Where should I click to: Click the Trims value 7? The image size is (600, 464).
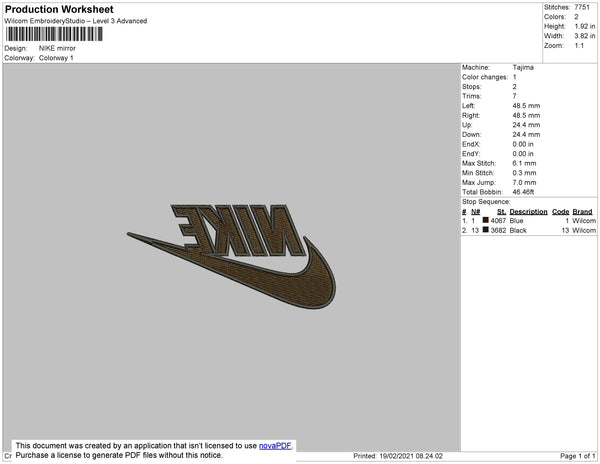[515, 96]
